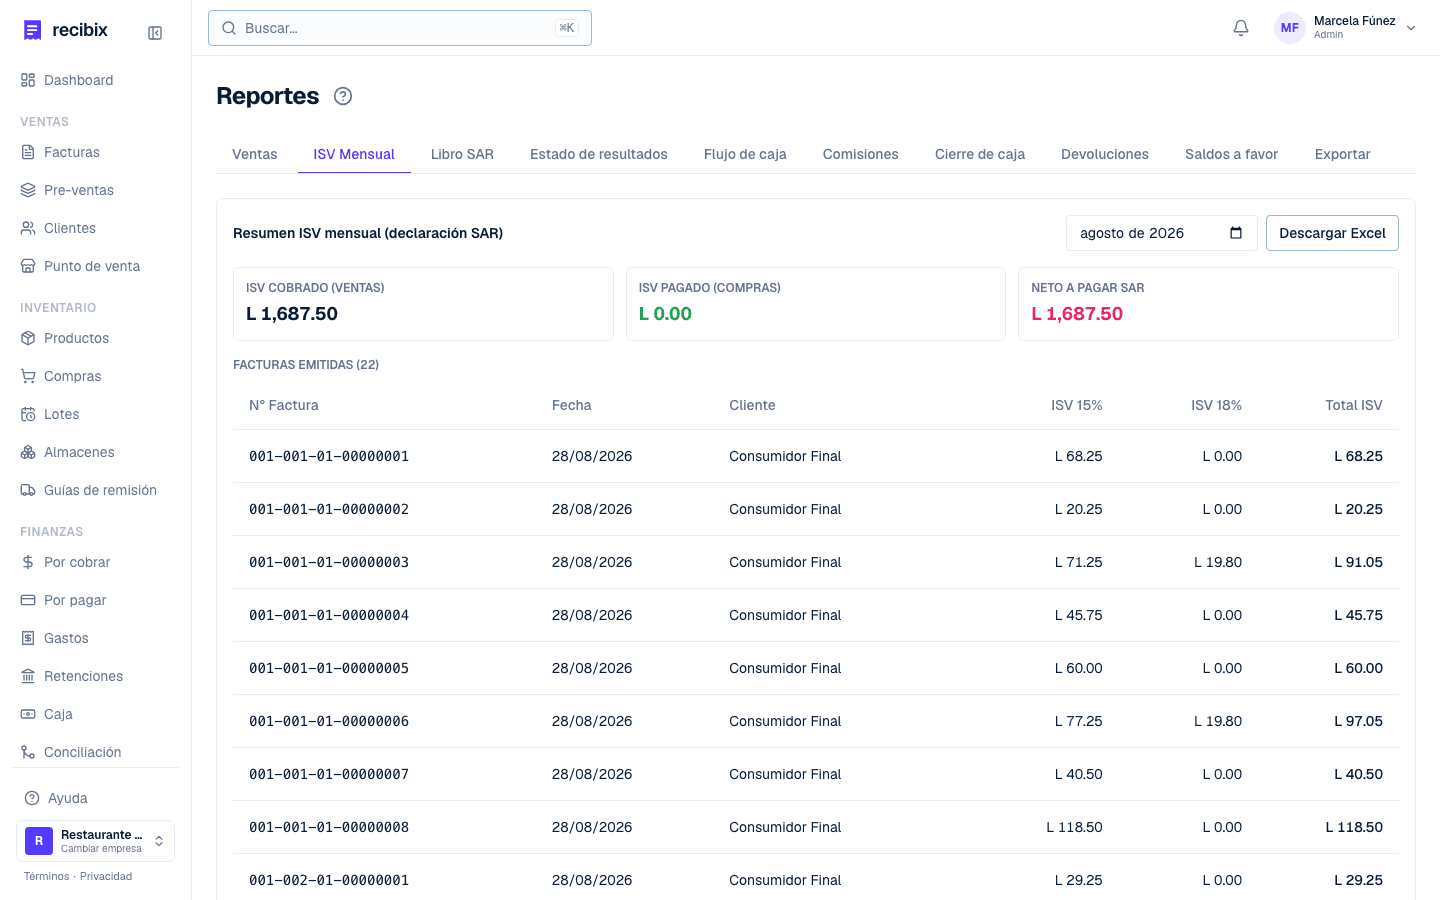Open the Saldos a favor tab
1440x900 pixels.
pyautogui.click(x=1232, y=154)
